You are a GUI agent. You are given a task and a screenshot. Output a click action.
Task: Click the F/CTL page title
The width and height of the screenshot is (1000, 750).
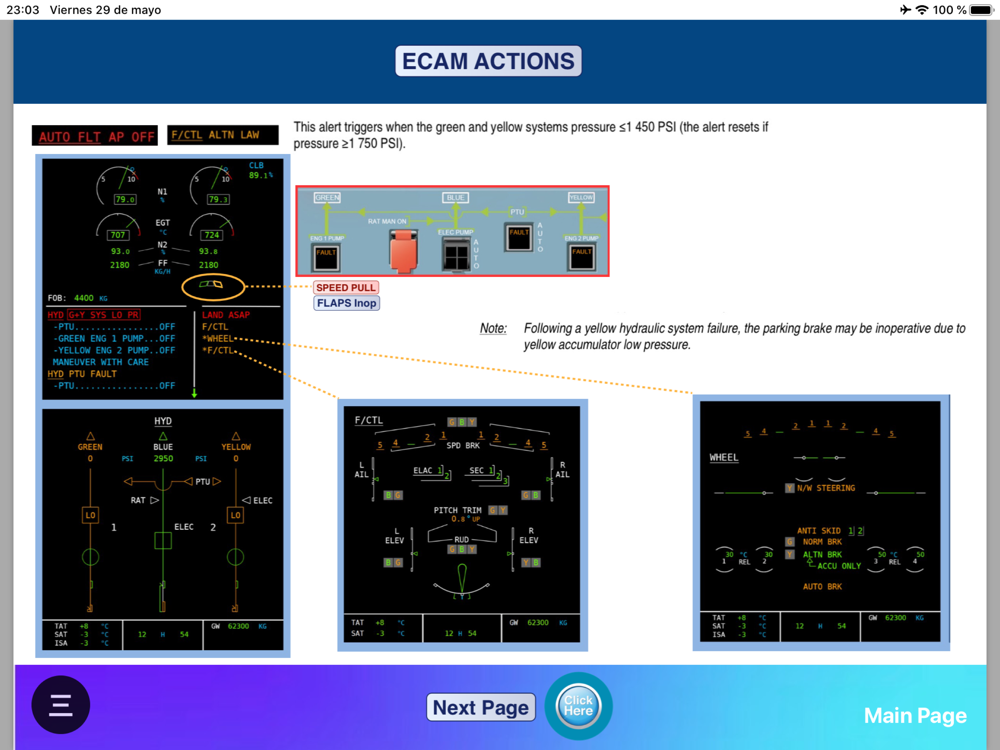click(369, 420)
